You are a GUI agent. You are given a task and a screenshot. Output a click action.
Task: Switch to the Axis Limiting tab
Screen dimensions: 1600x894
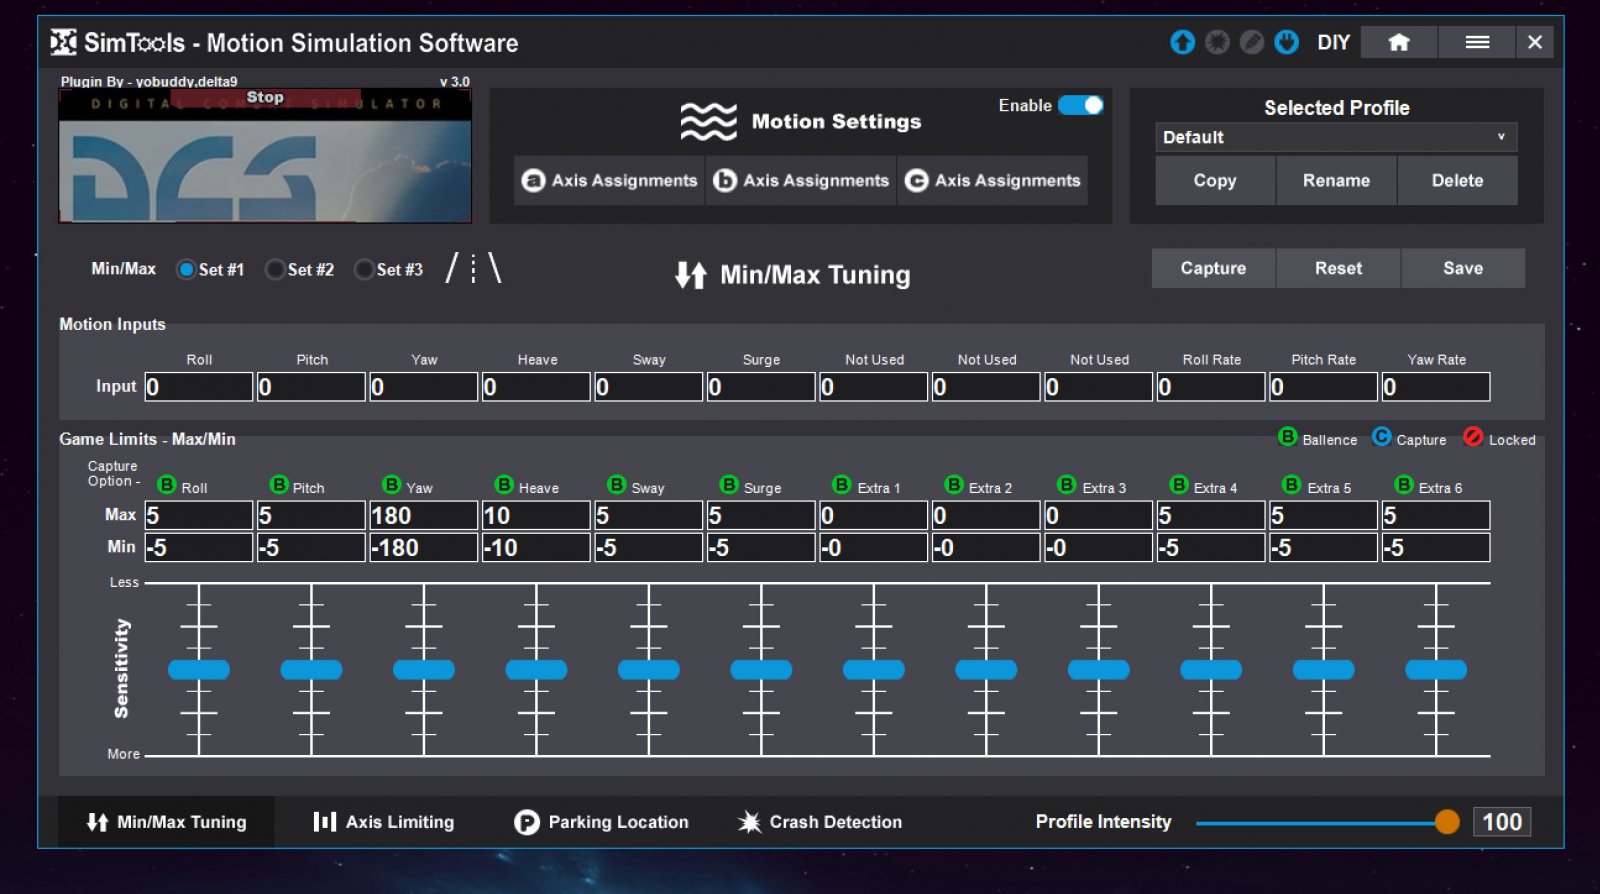click(x=383, y=822)
